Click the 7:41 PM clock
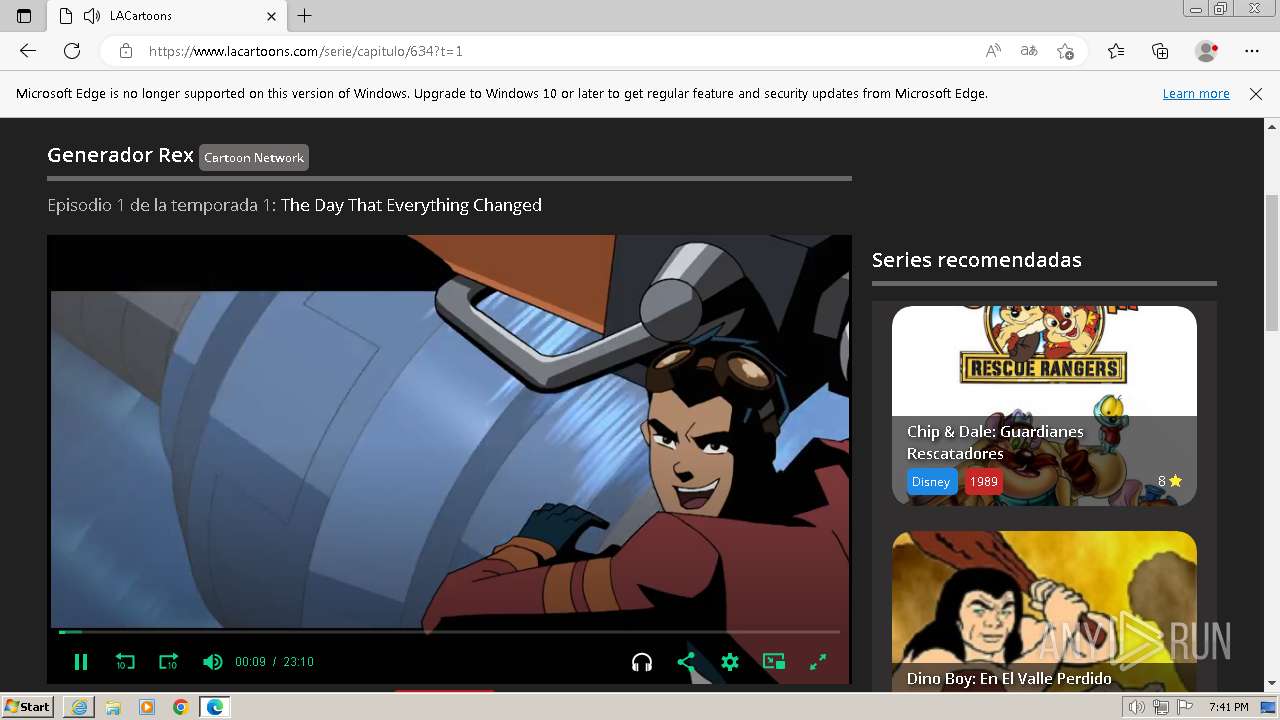Viewport: 1280px width, 720px height. 1228,707
